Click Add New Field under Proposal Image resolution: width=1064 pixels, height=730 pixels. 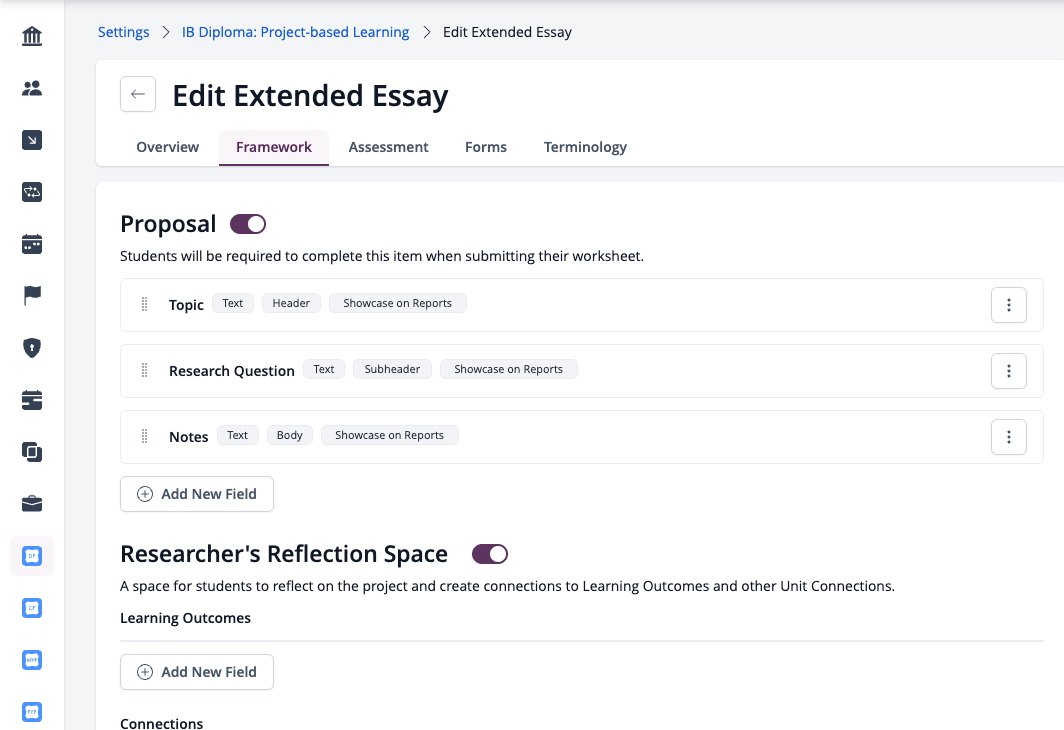tap(197, 494)
